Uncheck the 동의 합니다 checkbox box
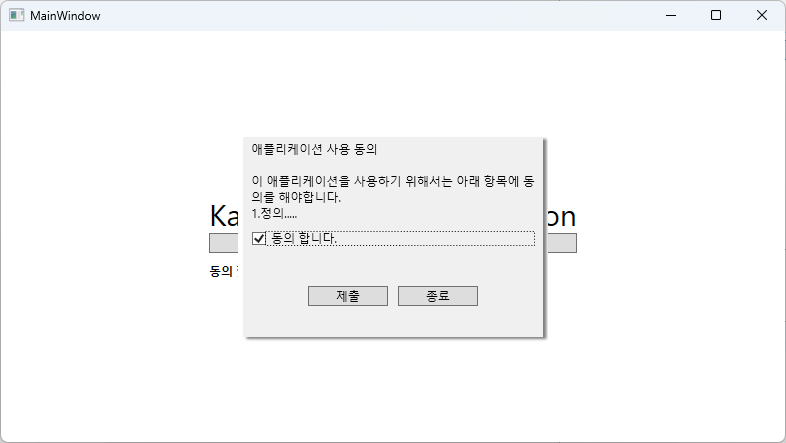Screen dimensions: 786x443 259,239
